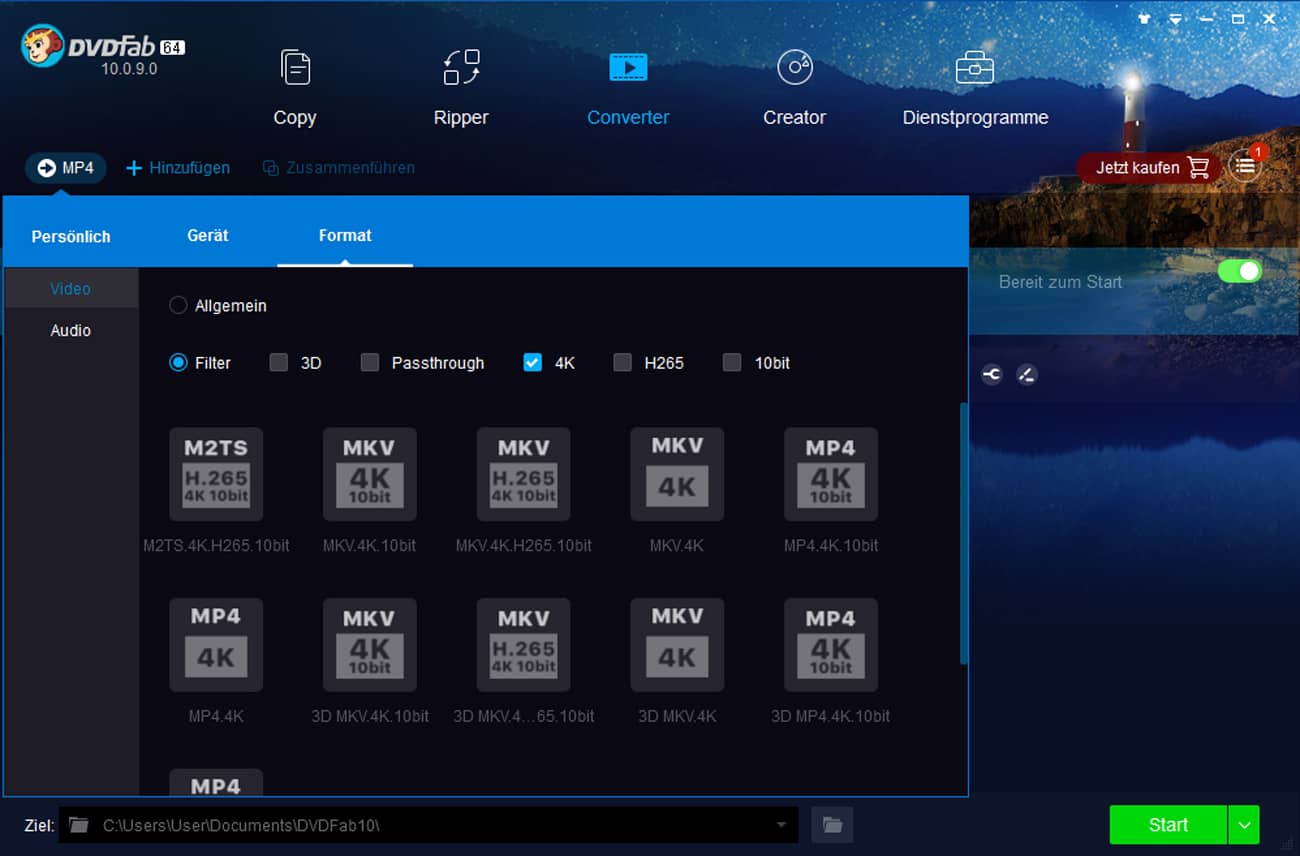Click Hinzufügen to add a file
This screenshot has width=1300, height=856.
pyautogui.click(x=178, y=168)
